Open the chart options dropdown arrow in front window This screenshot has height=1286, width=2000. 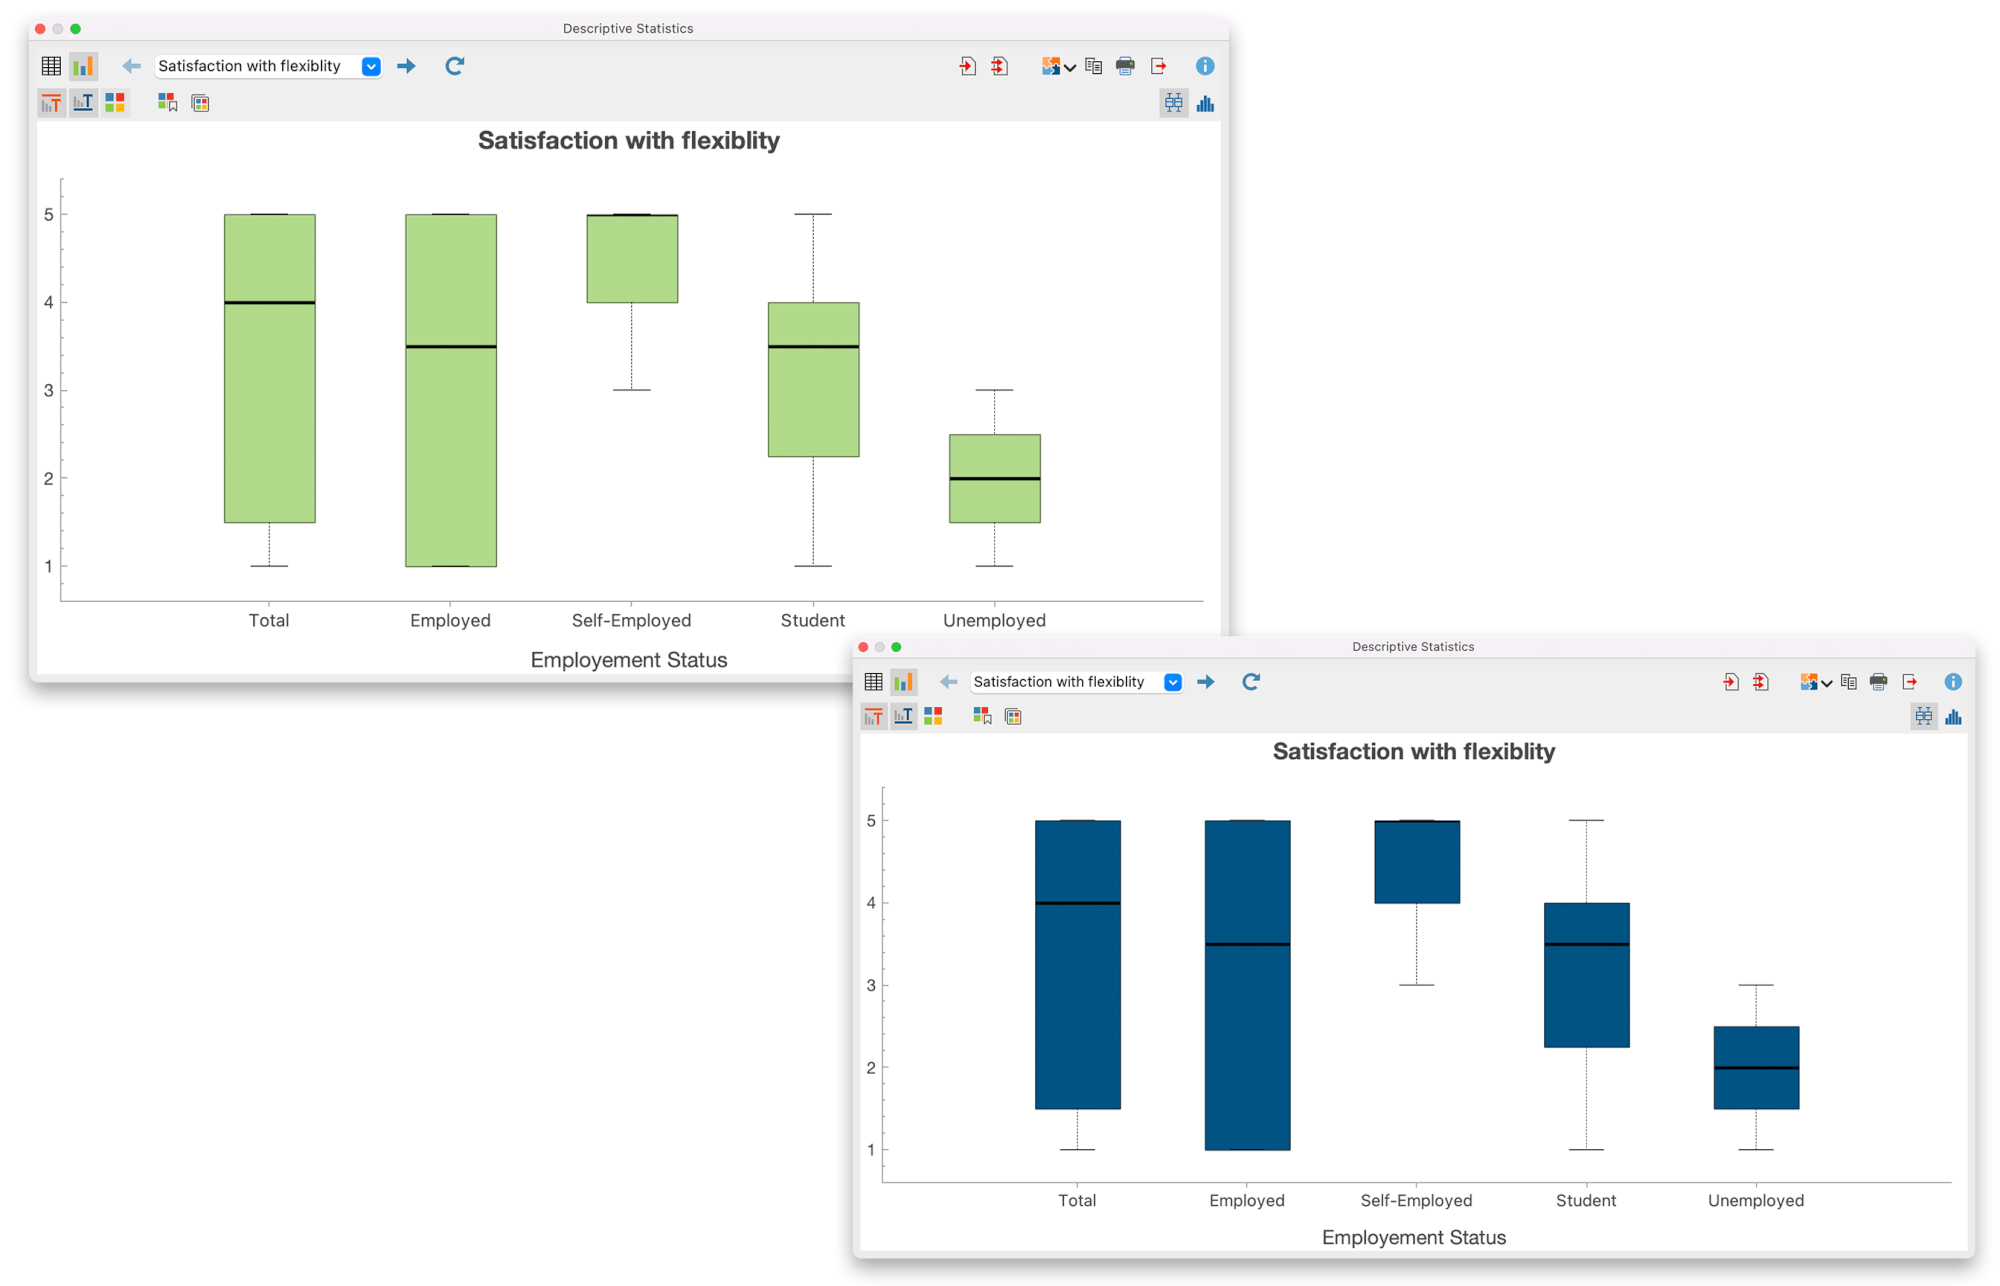tap(1826, 684)
